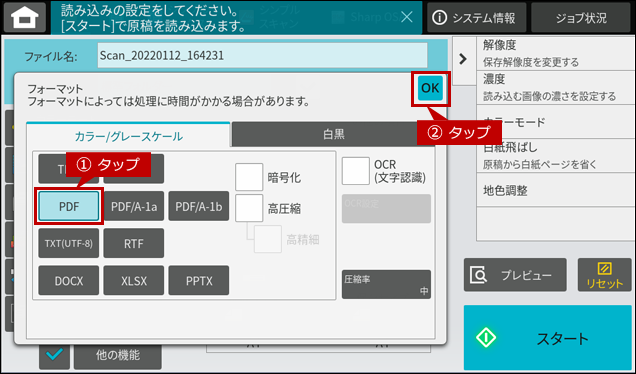Select PDF format
Screen dimensions: 636x374
tap(69, 206)
